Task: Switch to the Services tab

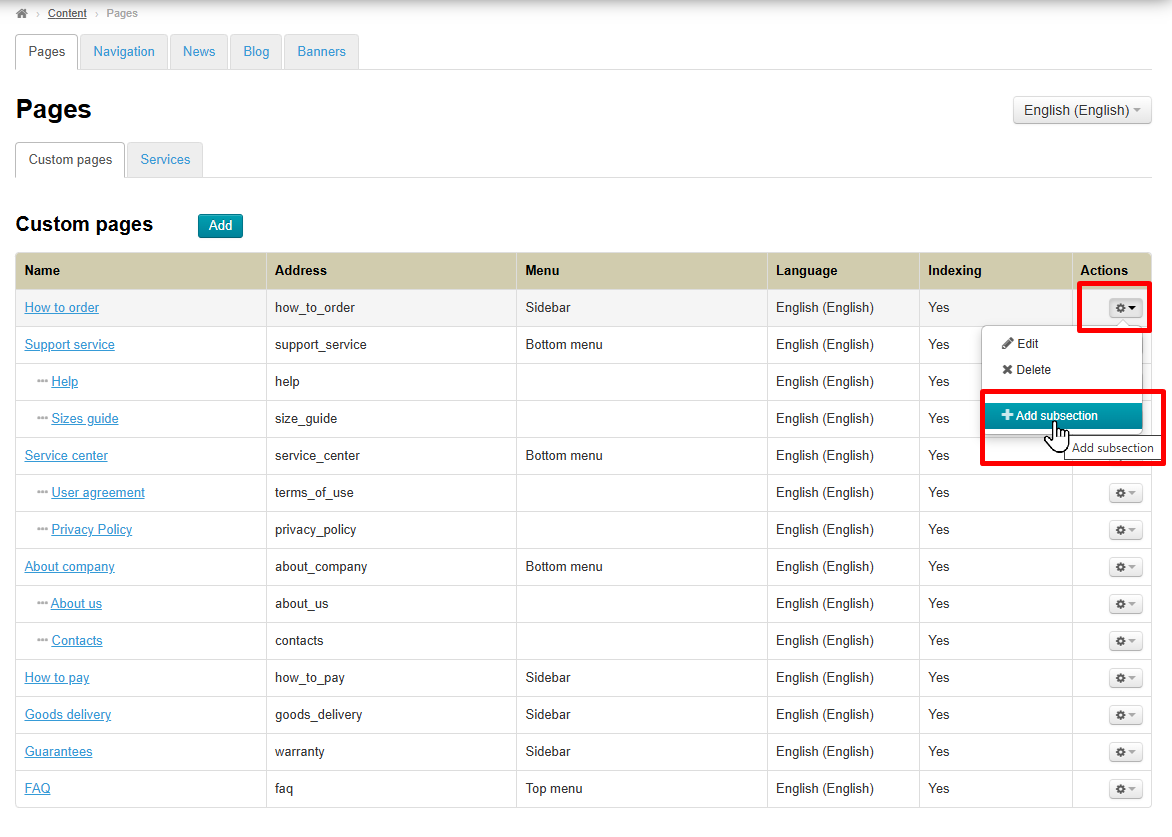Action: pos(165,160)
